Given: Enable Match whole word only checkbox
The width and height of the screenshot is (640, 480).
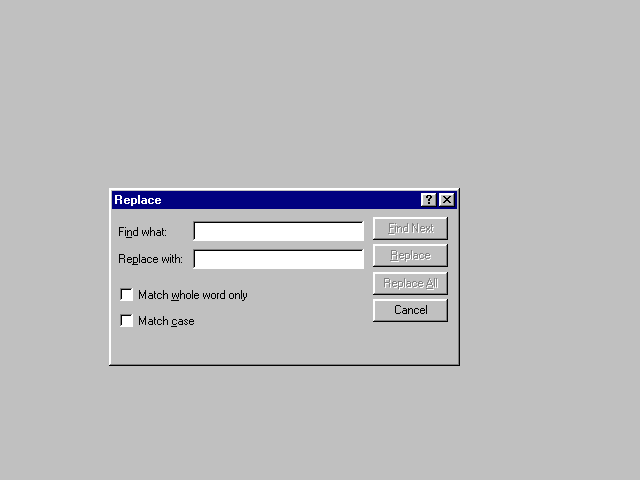Looking at the screenshot, I should [x=127, y=294].
